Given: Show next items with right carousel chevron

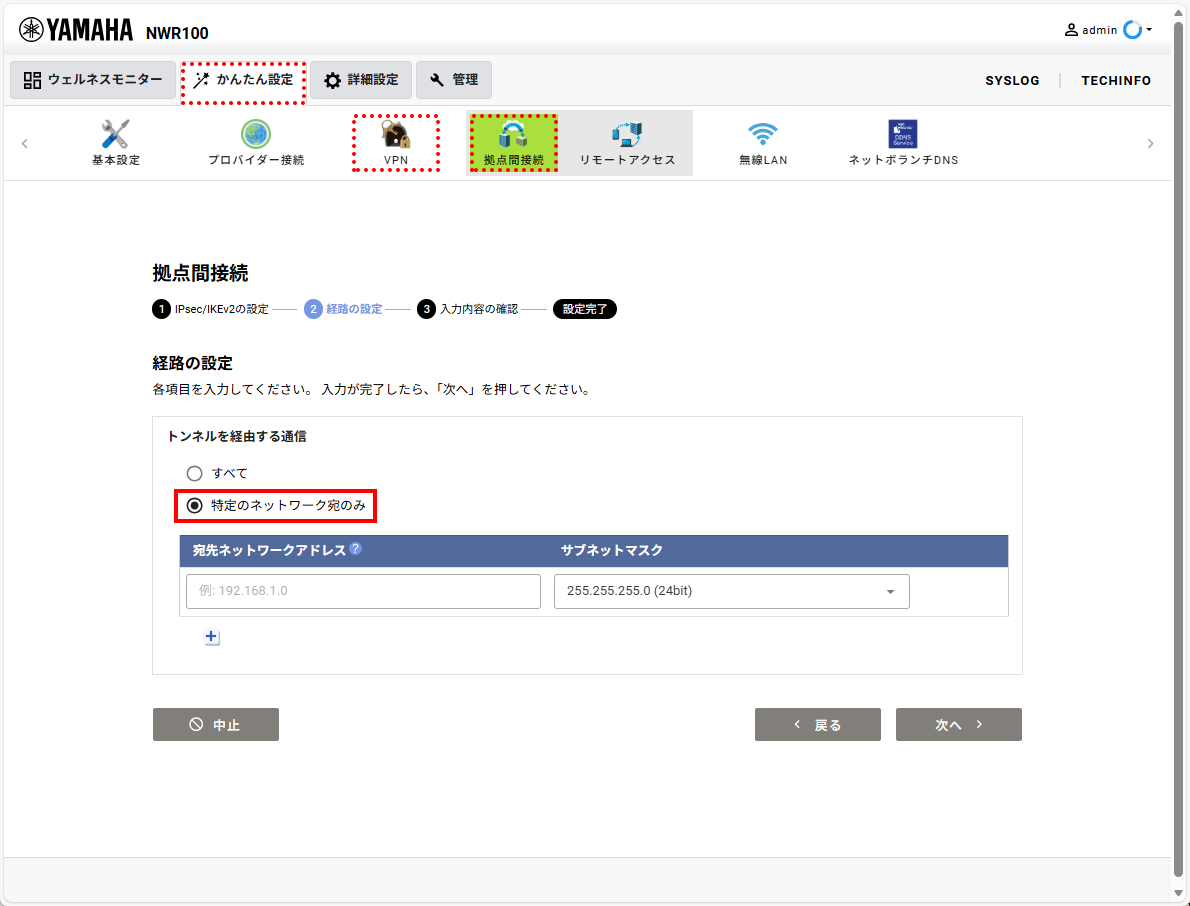Looking at the screenshot, I should click(1150, 143).
